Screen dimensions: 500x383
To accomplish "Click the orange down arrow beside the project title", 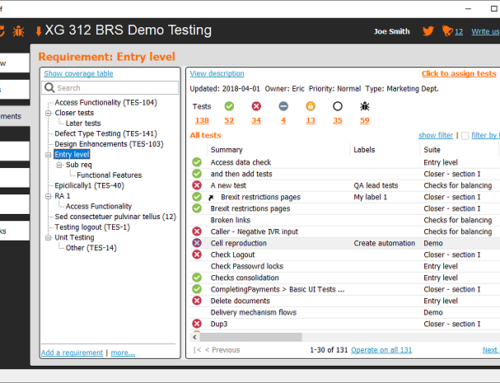I will coord(39,31).
